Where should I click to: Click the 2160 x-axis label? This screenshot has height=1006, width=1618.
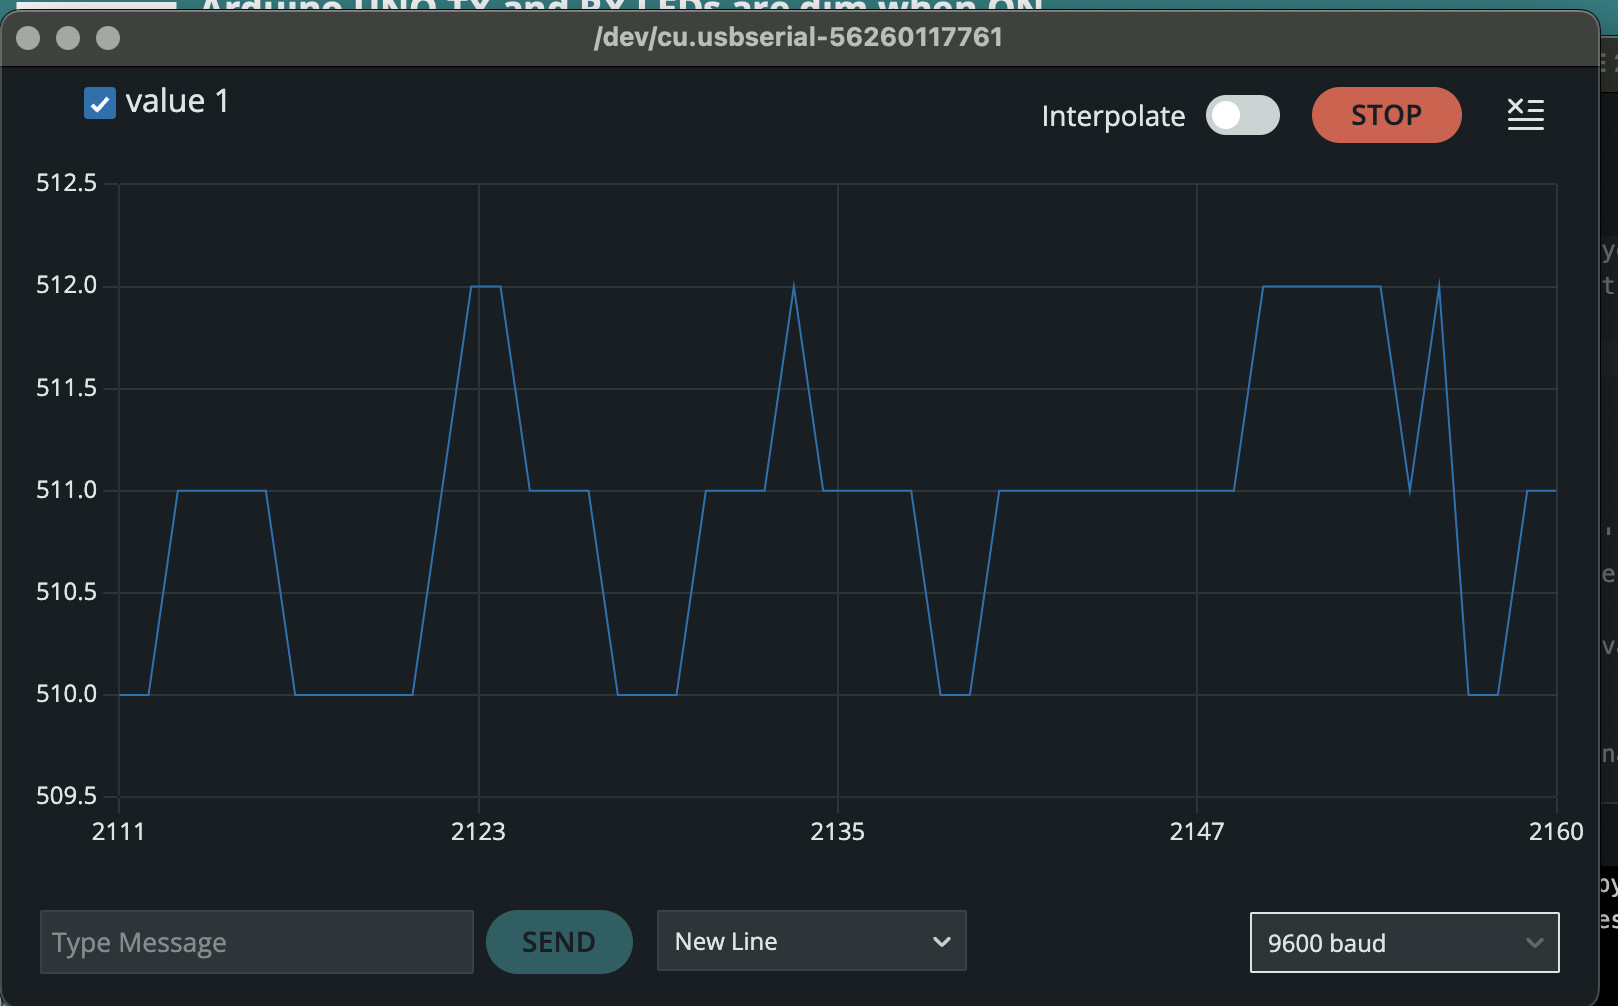tap(1555, 831)
